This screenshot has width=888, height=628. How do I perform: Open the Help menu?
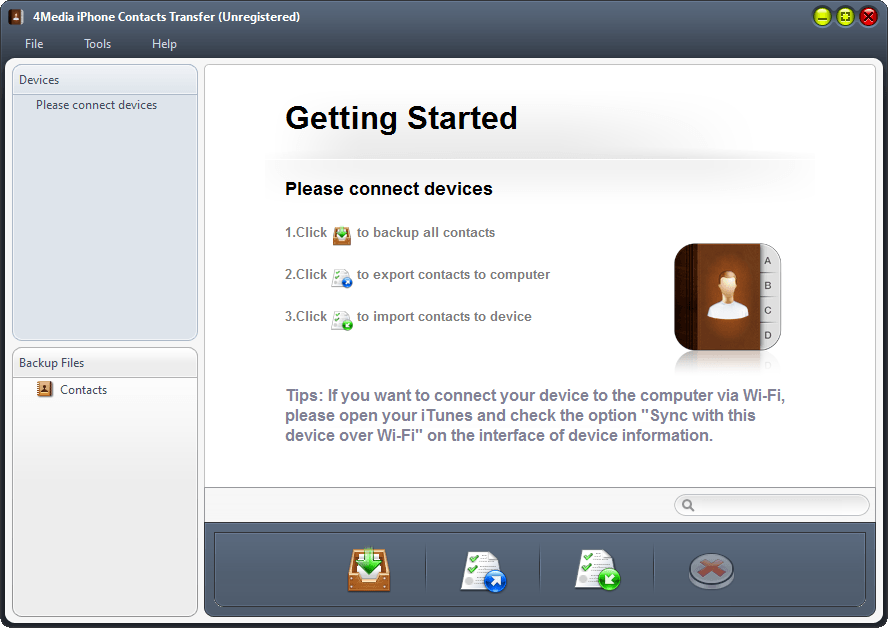[x=164, y=44]
